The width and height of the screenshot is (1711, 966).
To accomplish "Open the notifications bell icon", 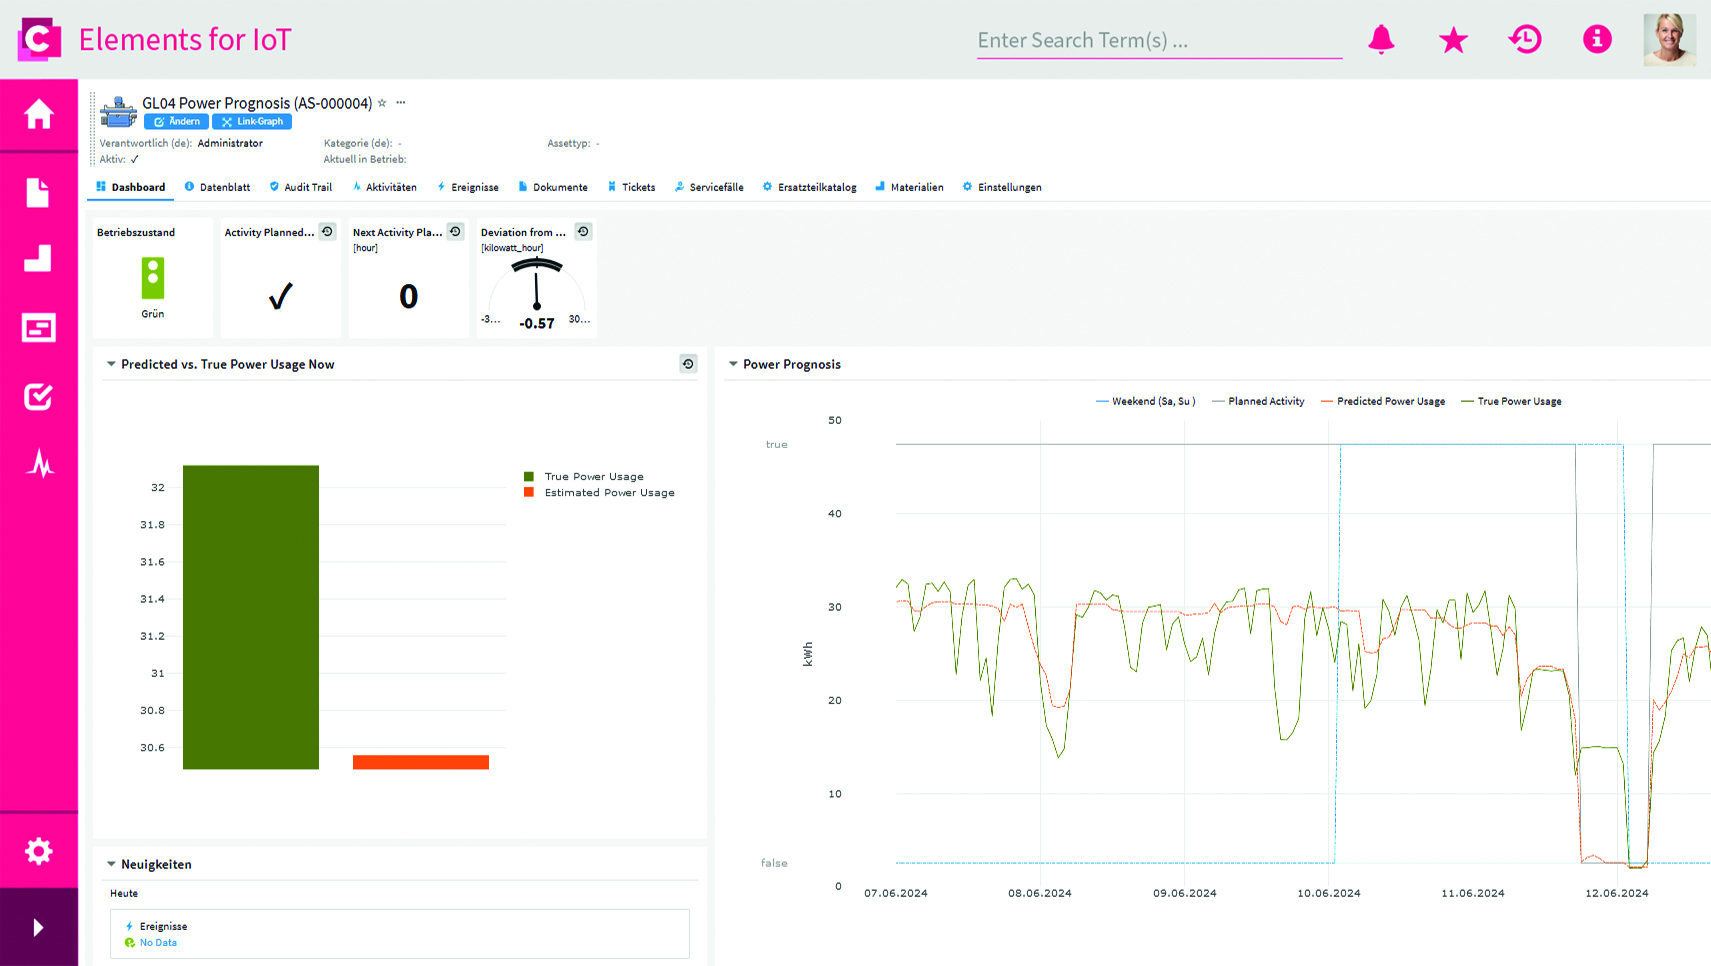I will pos(1381,40).
